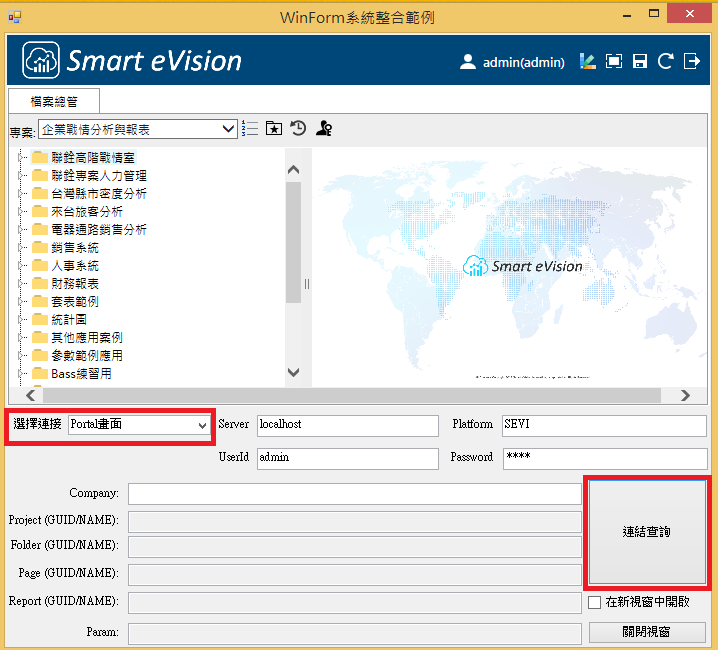Click the tree scroll down arrow

294,373
